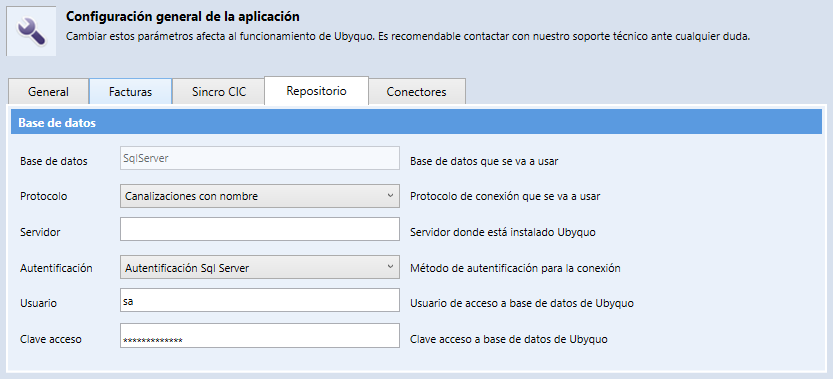
Task: Click 'Clave acceso a base de datos' description
Action: [x=509, y=339]
